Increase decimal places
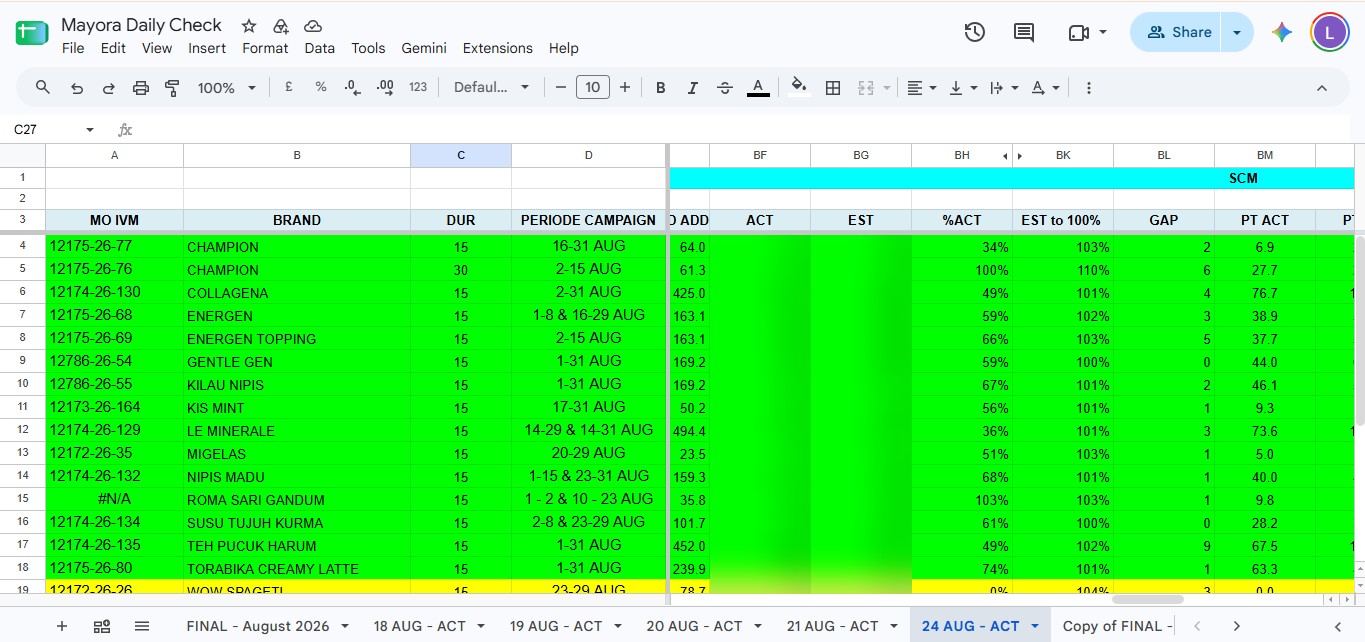The width and height of the screenshot is (1365, 642). point(385,88)
